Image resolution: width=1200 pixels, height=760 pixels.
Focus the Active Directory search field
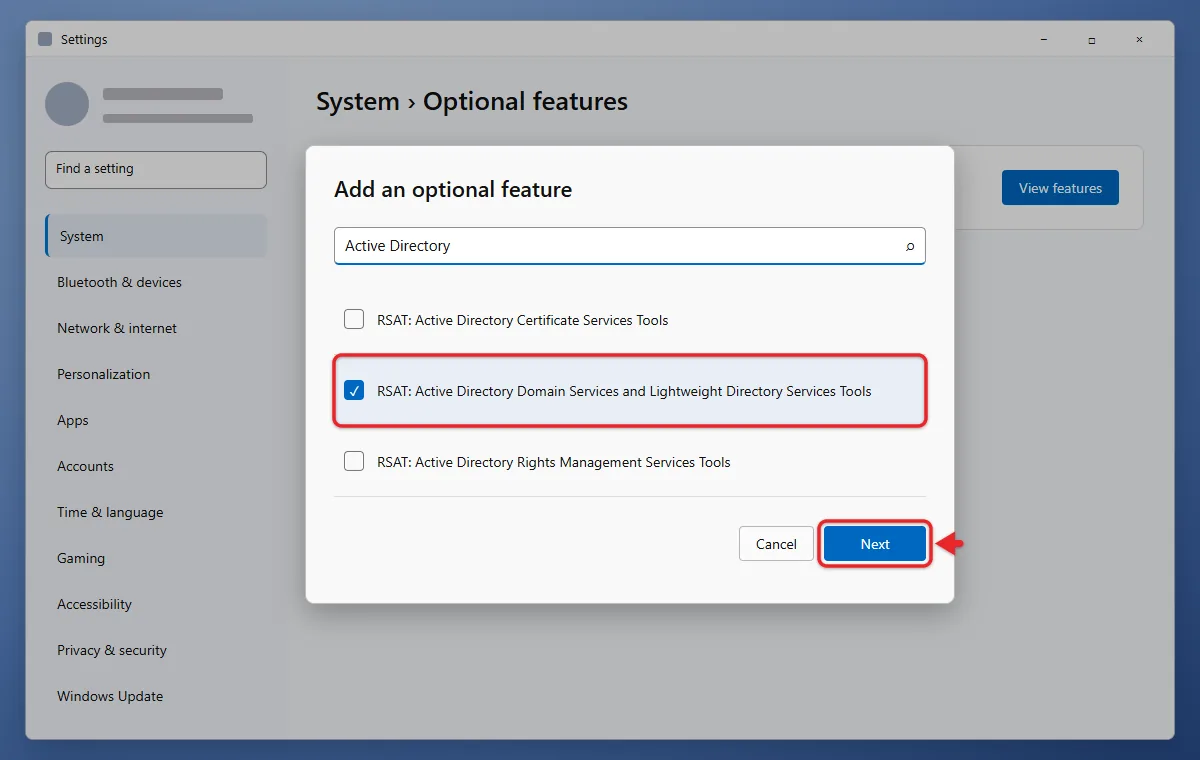pyautogui.click(x=630, y=246)
